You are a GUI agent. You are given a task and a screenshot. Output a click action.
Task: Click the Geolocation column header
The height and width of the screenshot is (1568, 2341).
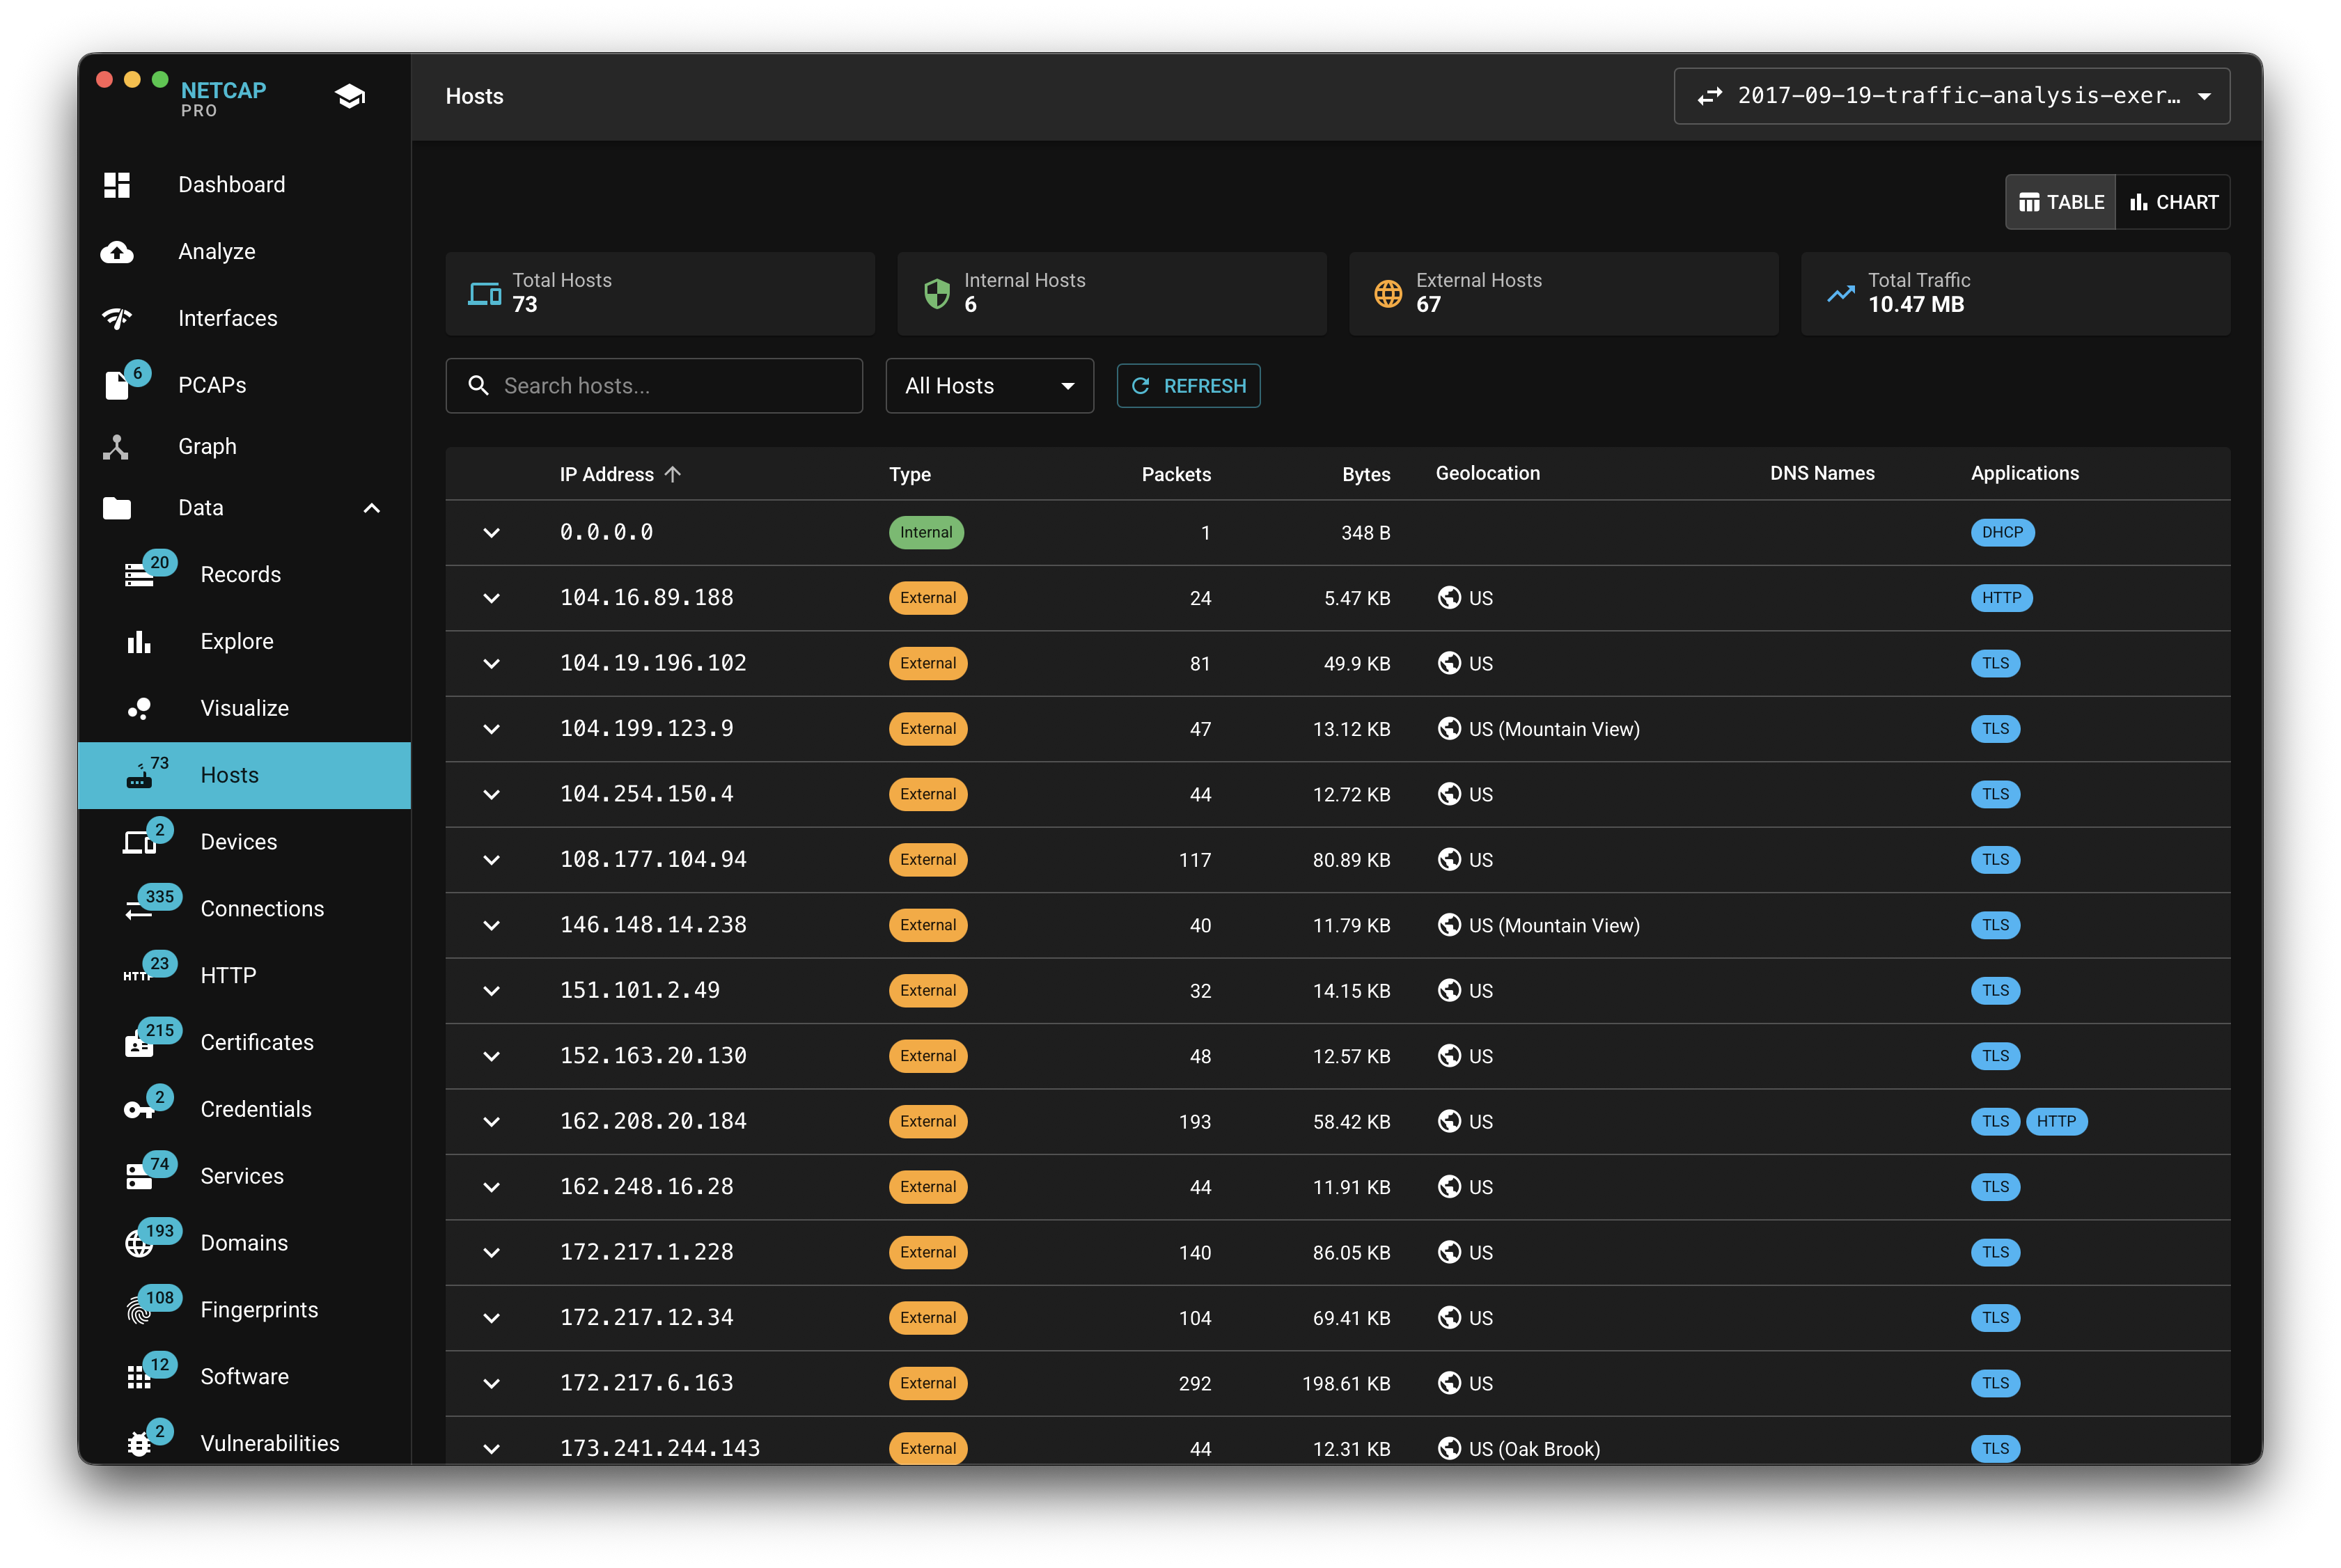[x=1487, y=473]
